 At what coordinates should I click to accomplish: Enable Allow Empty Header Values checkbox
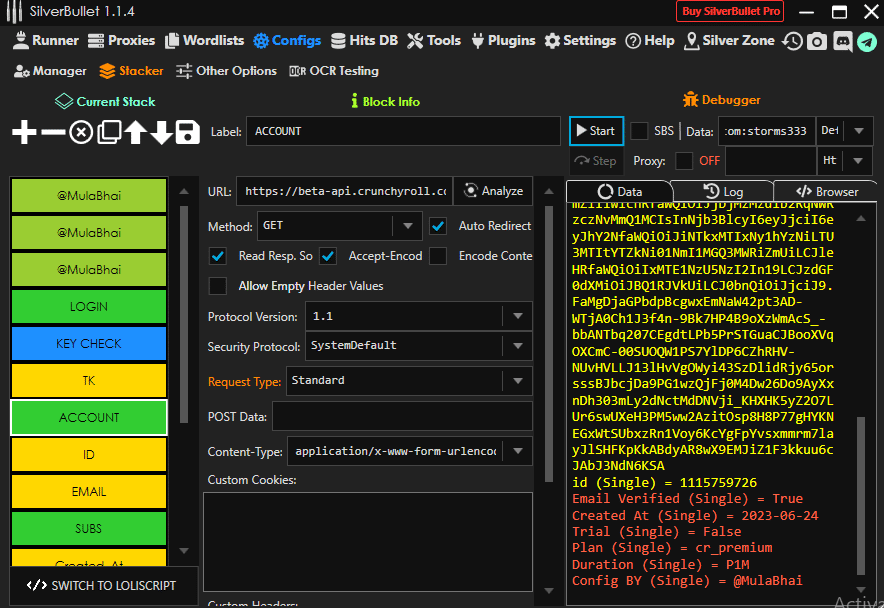(x=218, y=286)
